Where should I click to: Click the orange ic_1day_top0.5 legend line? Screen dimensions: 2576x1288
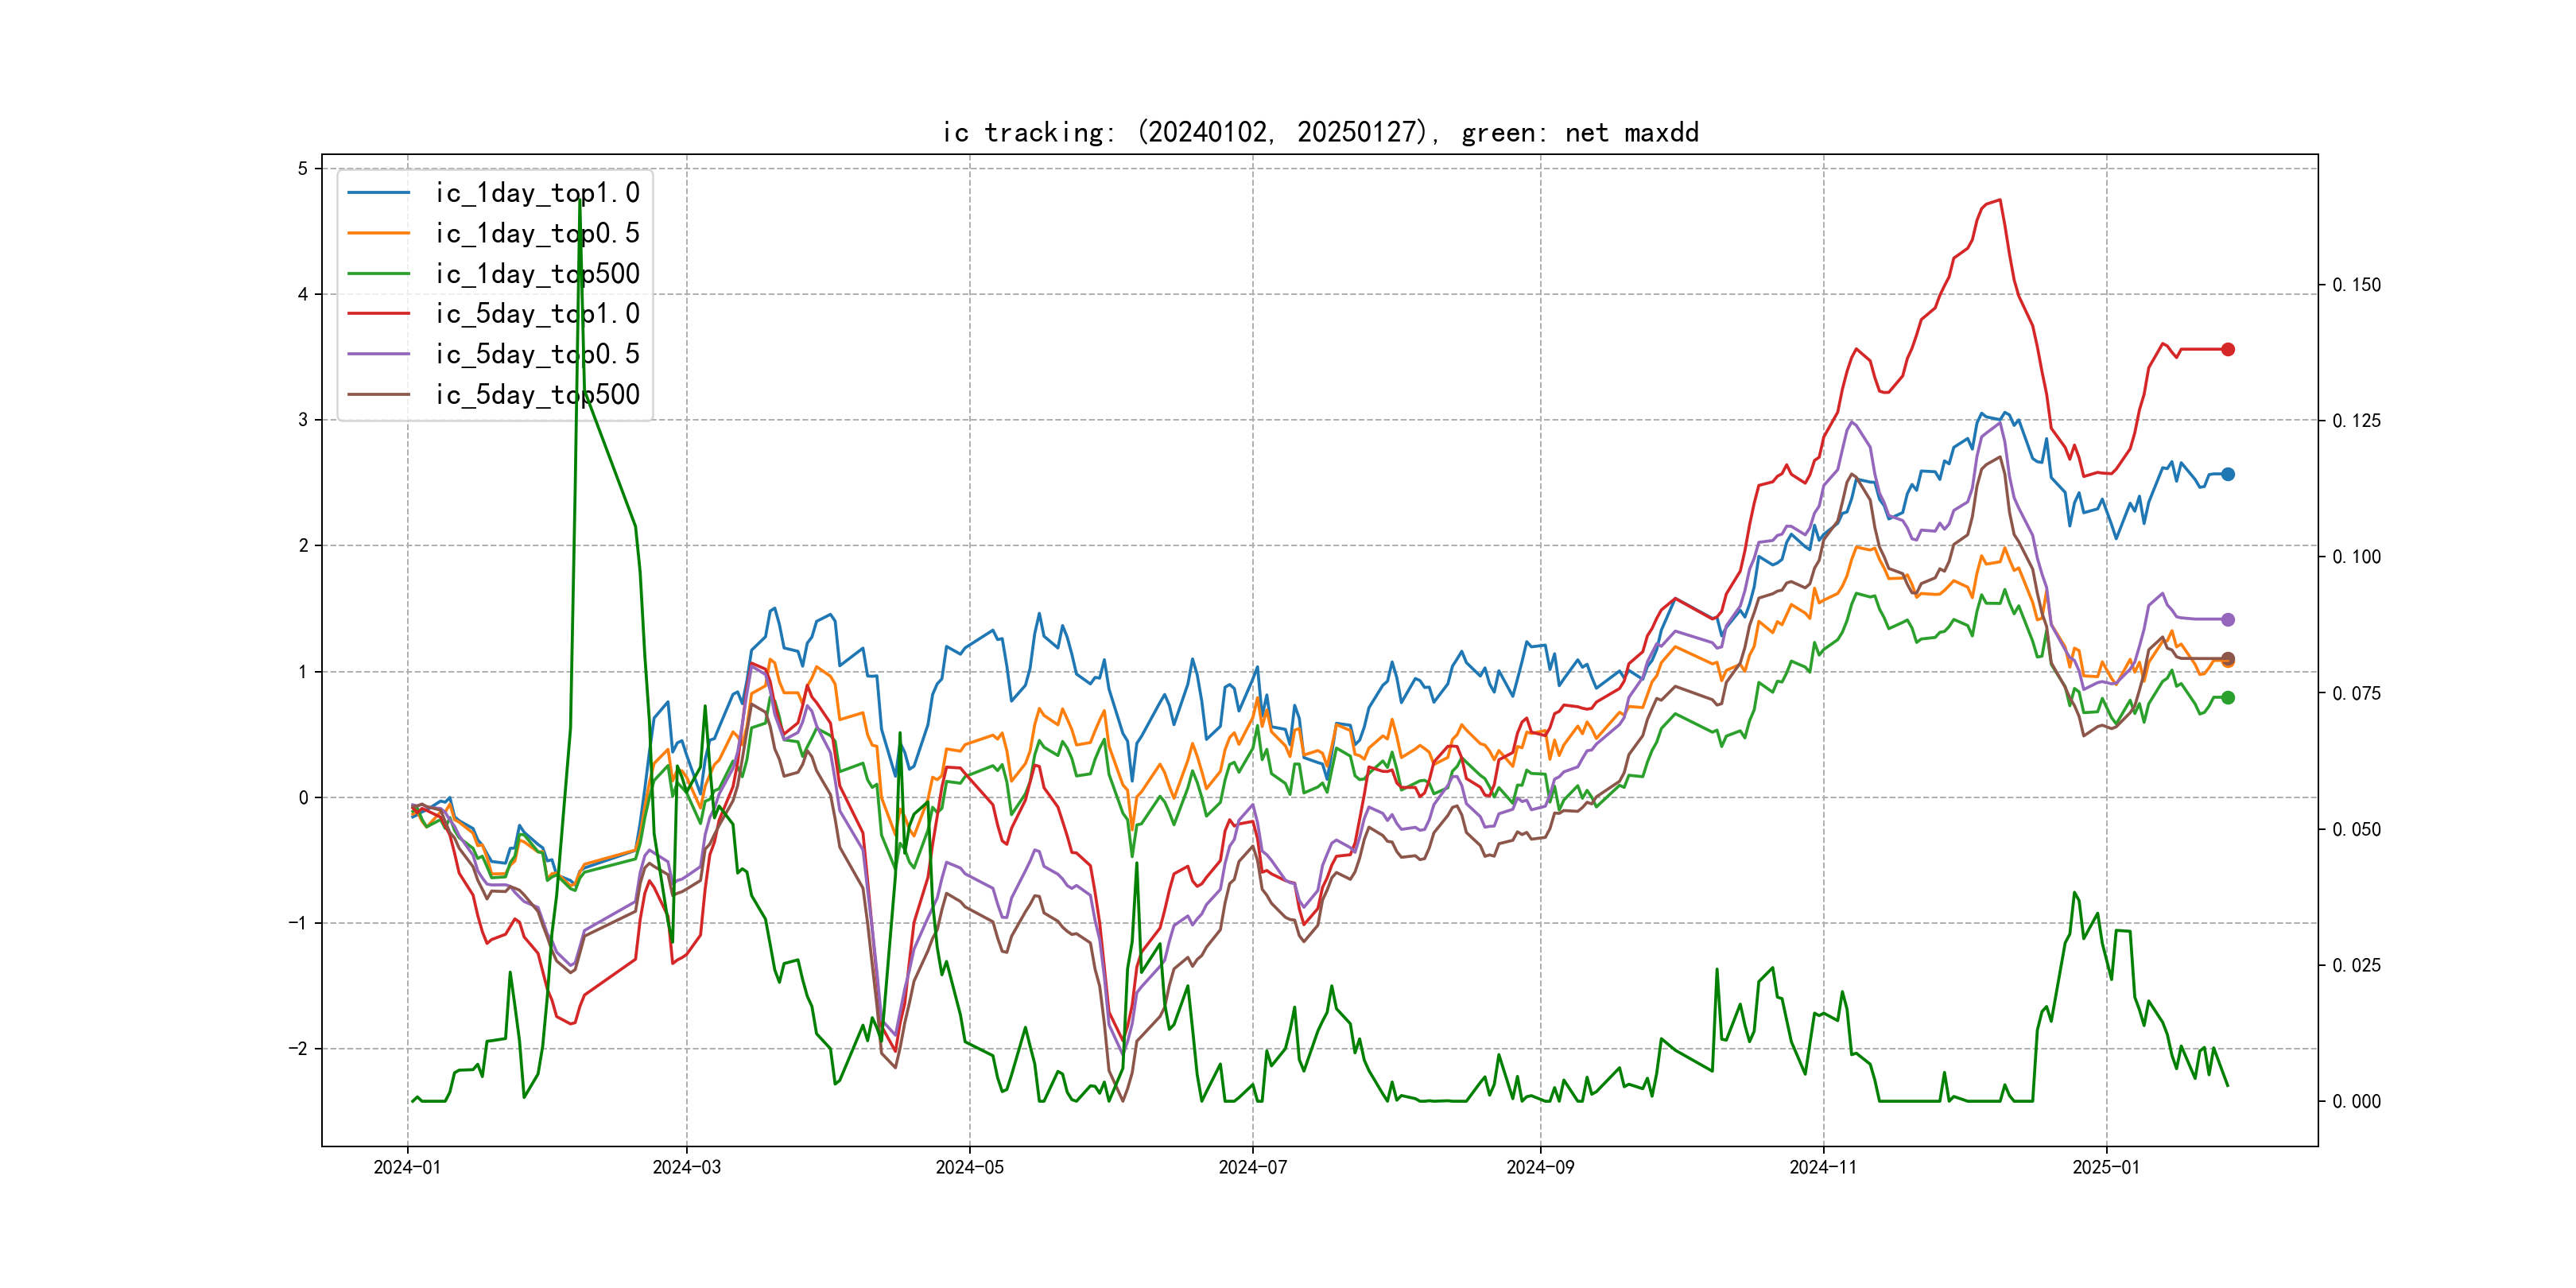[x=378, y=233]
